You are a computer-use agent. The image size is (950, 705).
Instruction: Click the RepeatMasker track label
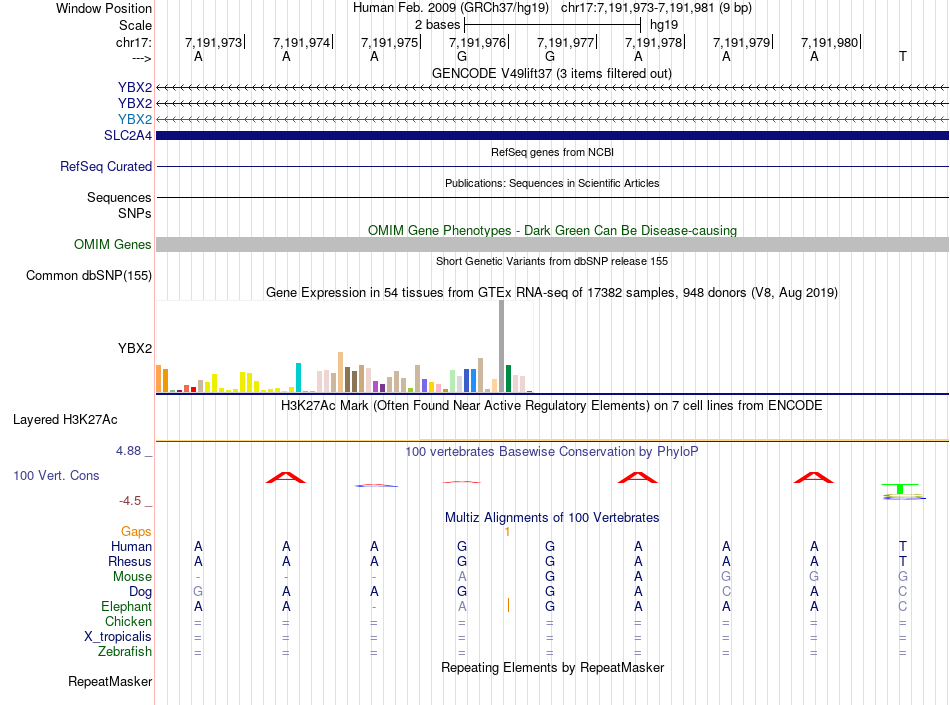pyautogui.click(x=110, y=681)
